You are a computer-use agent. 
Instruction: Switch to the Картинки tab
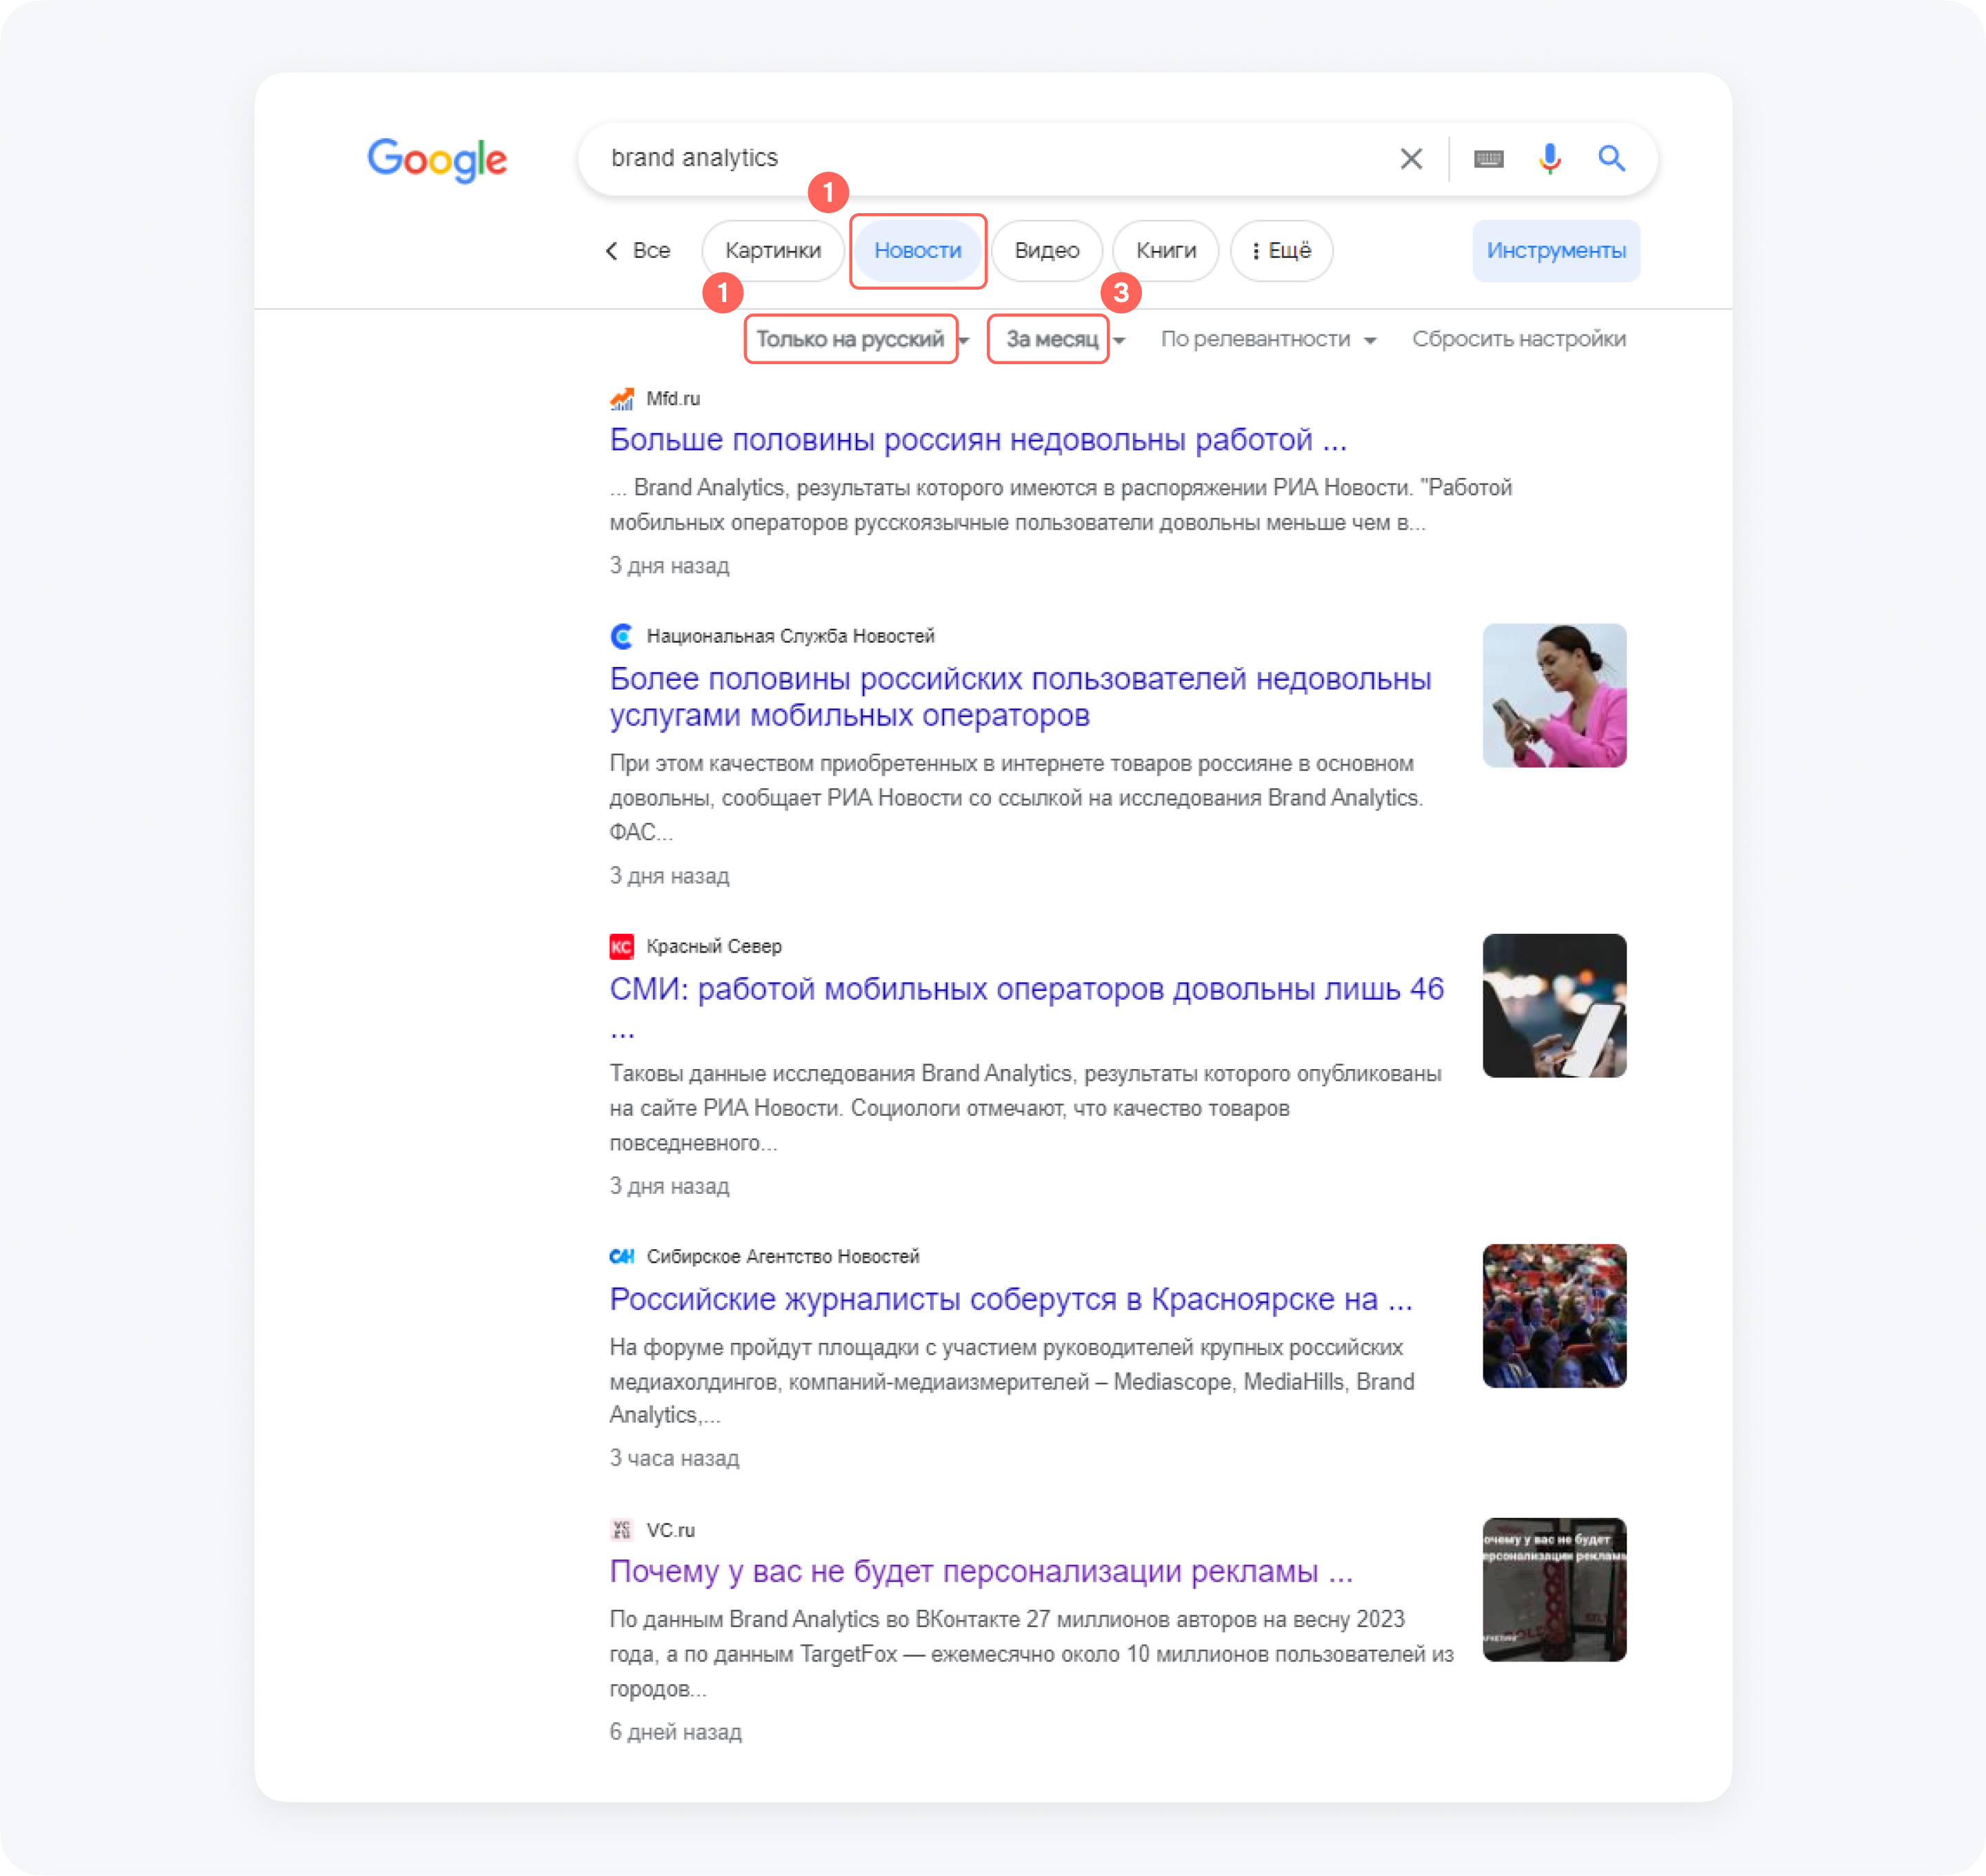[773, 250]
